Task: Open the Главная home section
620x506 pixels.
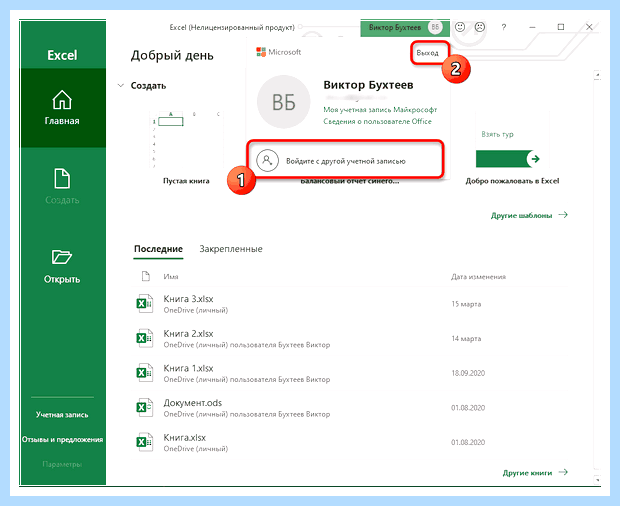Action: click(62, 108)
